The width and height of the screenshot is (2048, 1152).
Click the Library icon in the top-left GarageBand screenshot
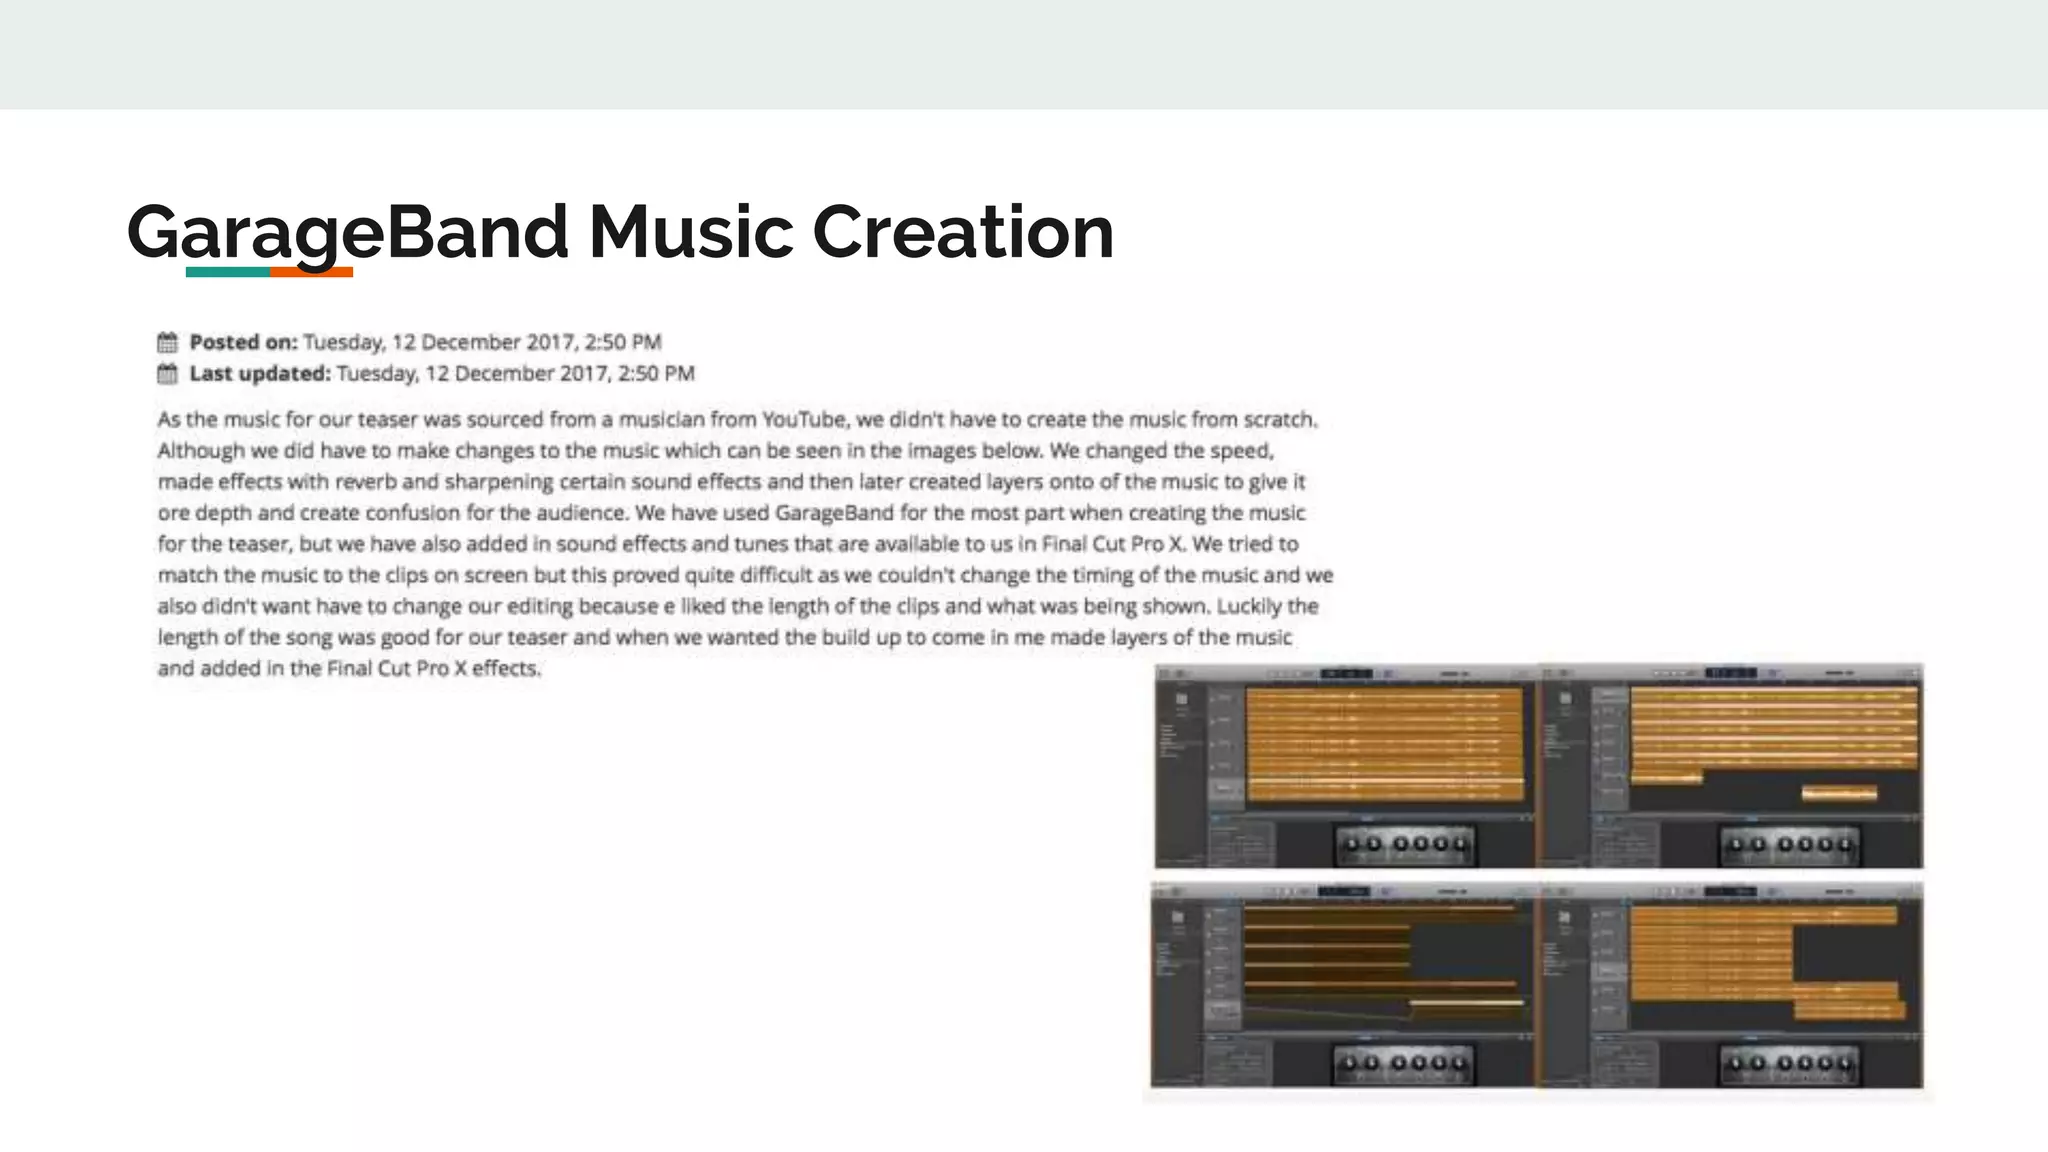1181,699
